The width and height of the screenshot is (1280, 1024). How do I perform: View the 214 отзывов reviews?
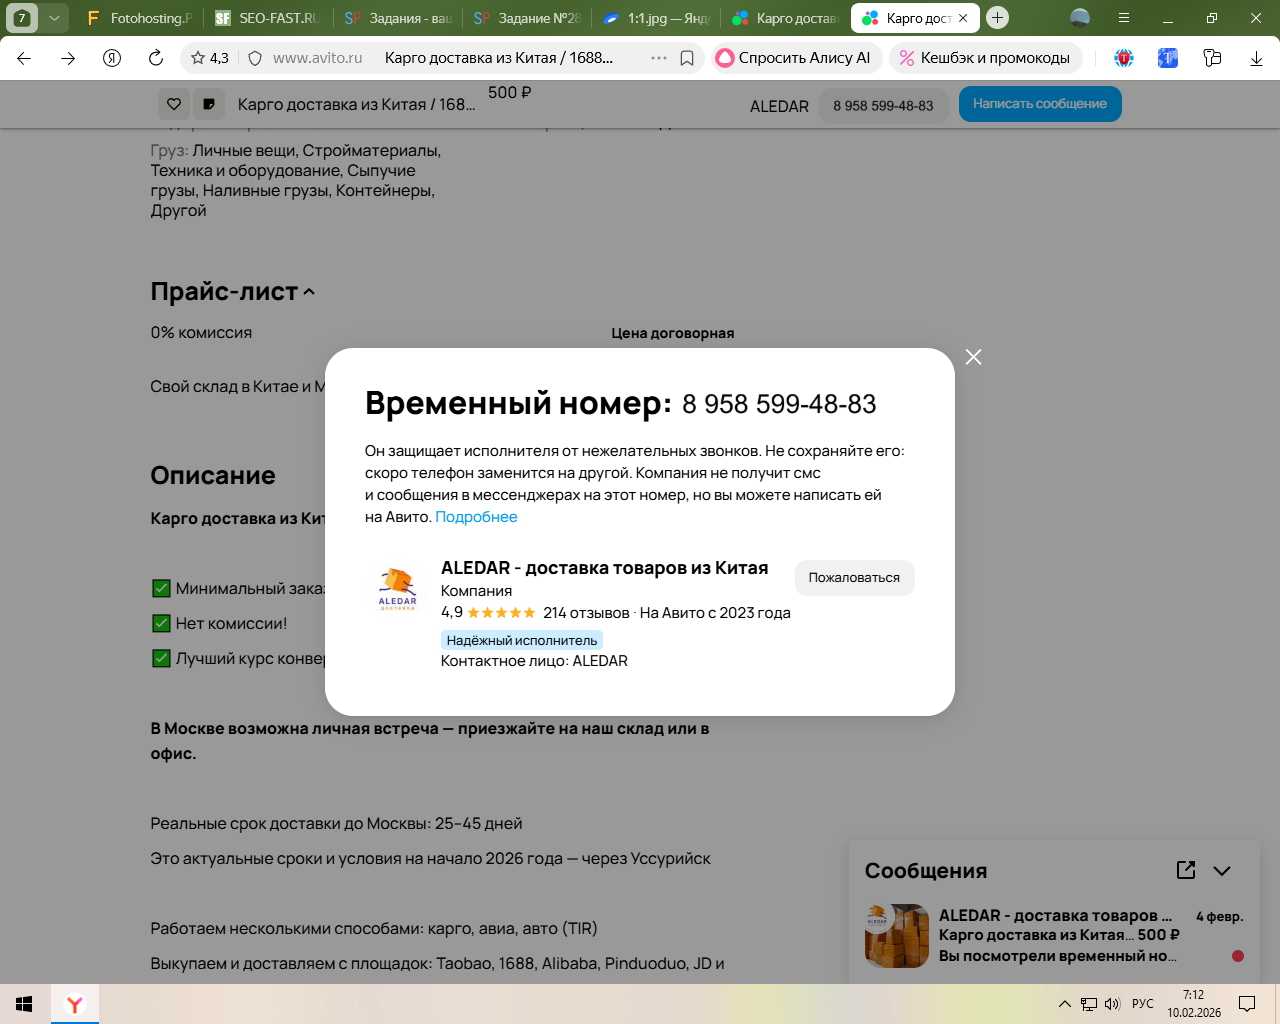tap(586, 613)
